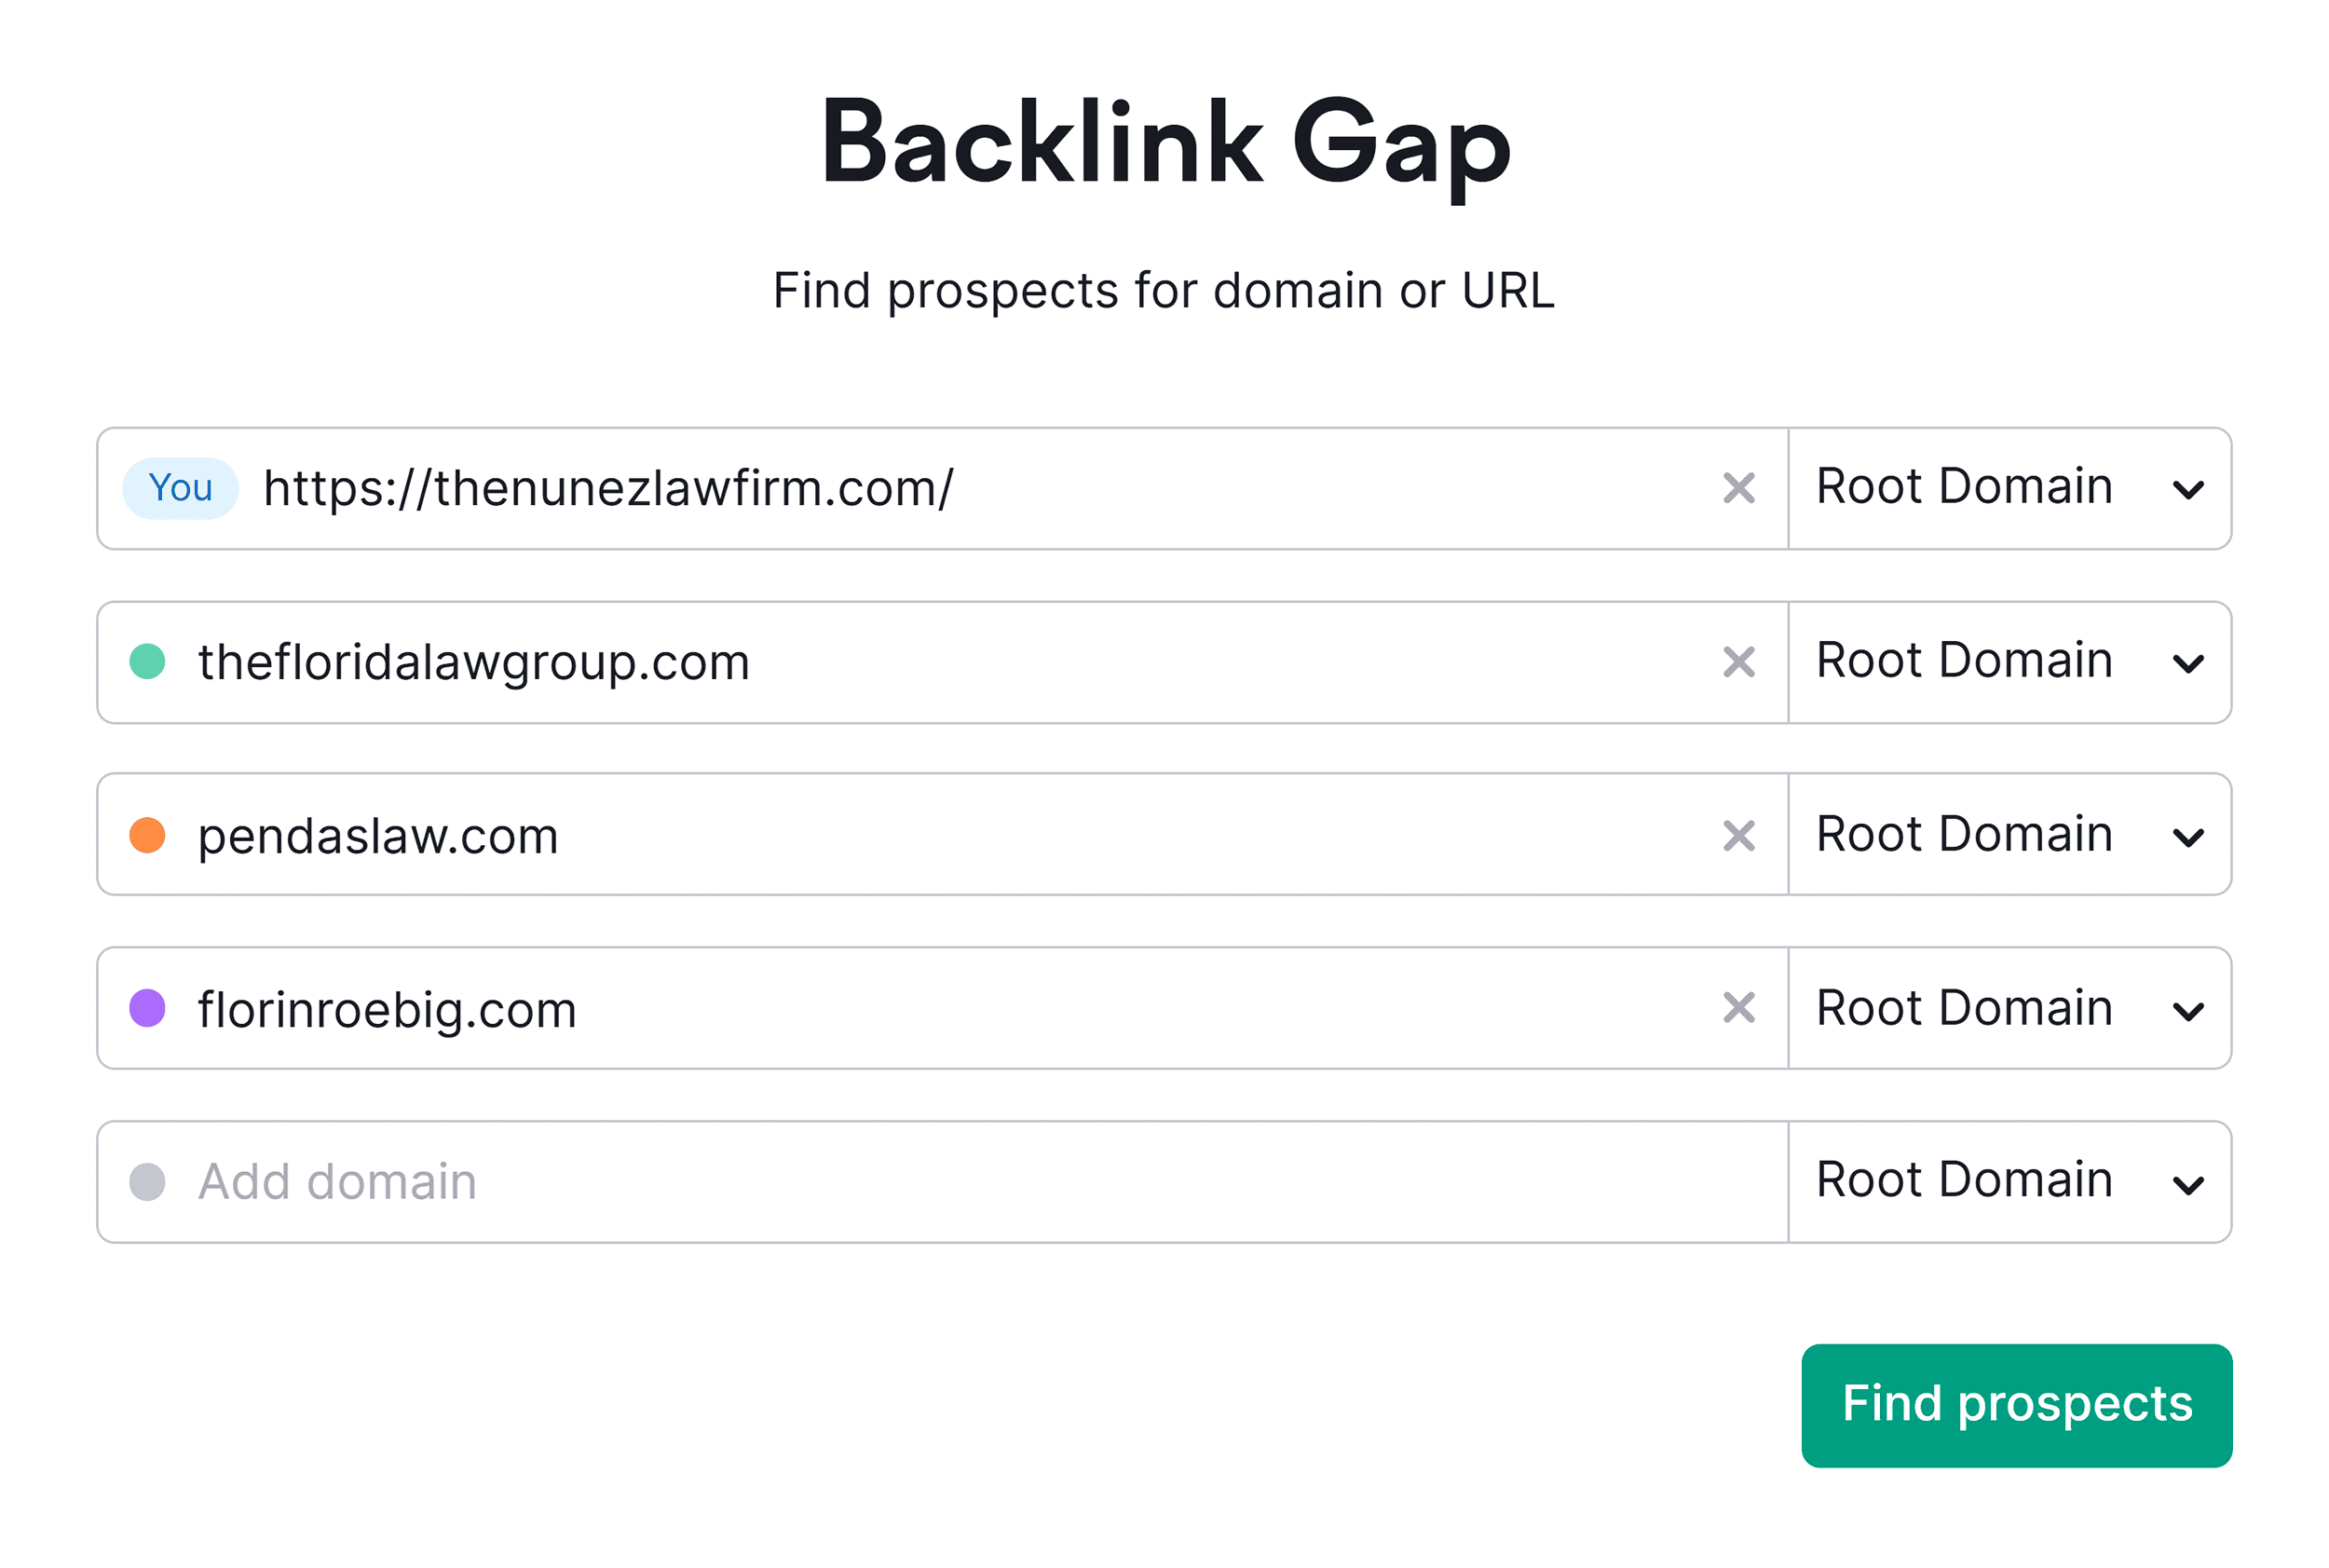
Task: Click the green dot beside thefloridalawgroup.com
Action: pyautogui.click(x=152, y=662)
